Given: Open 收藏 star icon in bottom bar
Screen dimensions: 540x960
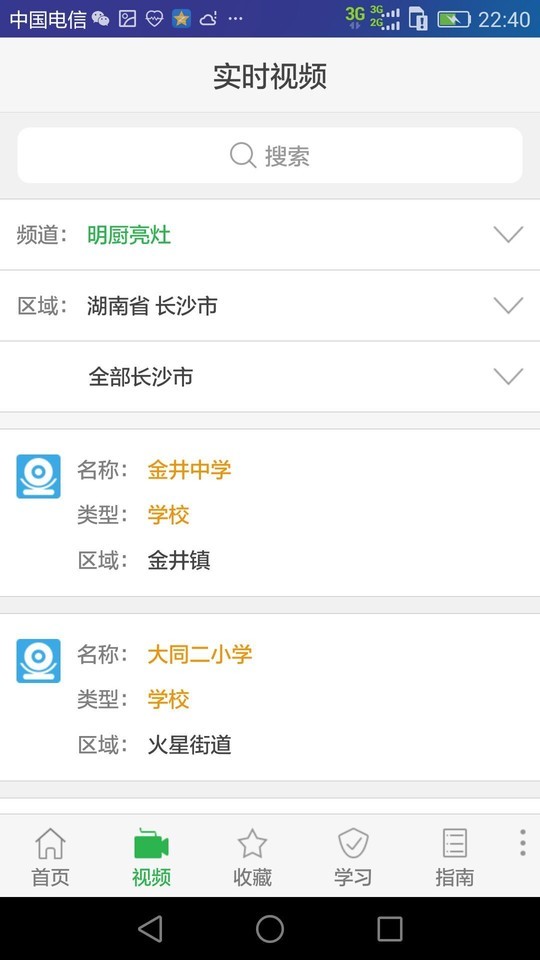Looking at the screenshot, I should pyautogui.click(x=252, y=844).
